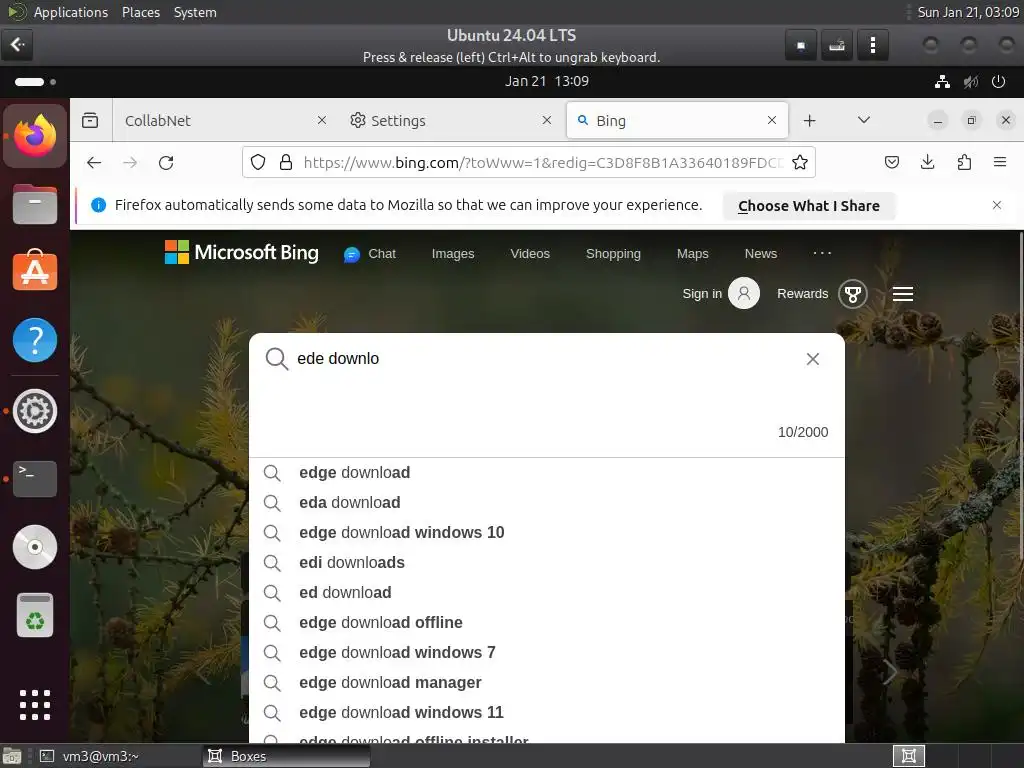The image size is (1024, 768).
Task: Open Firefox View recent browsing icon
Action: point(90,120)
